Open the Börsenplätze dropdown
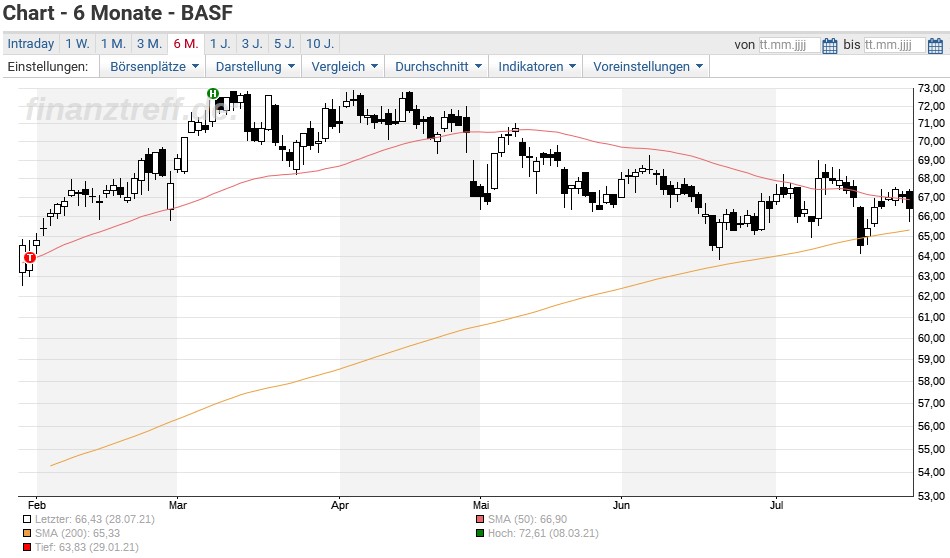This screenshot has width=950, height=558. click(154, 67)
